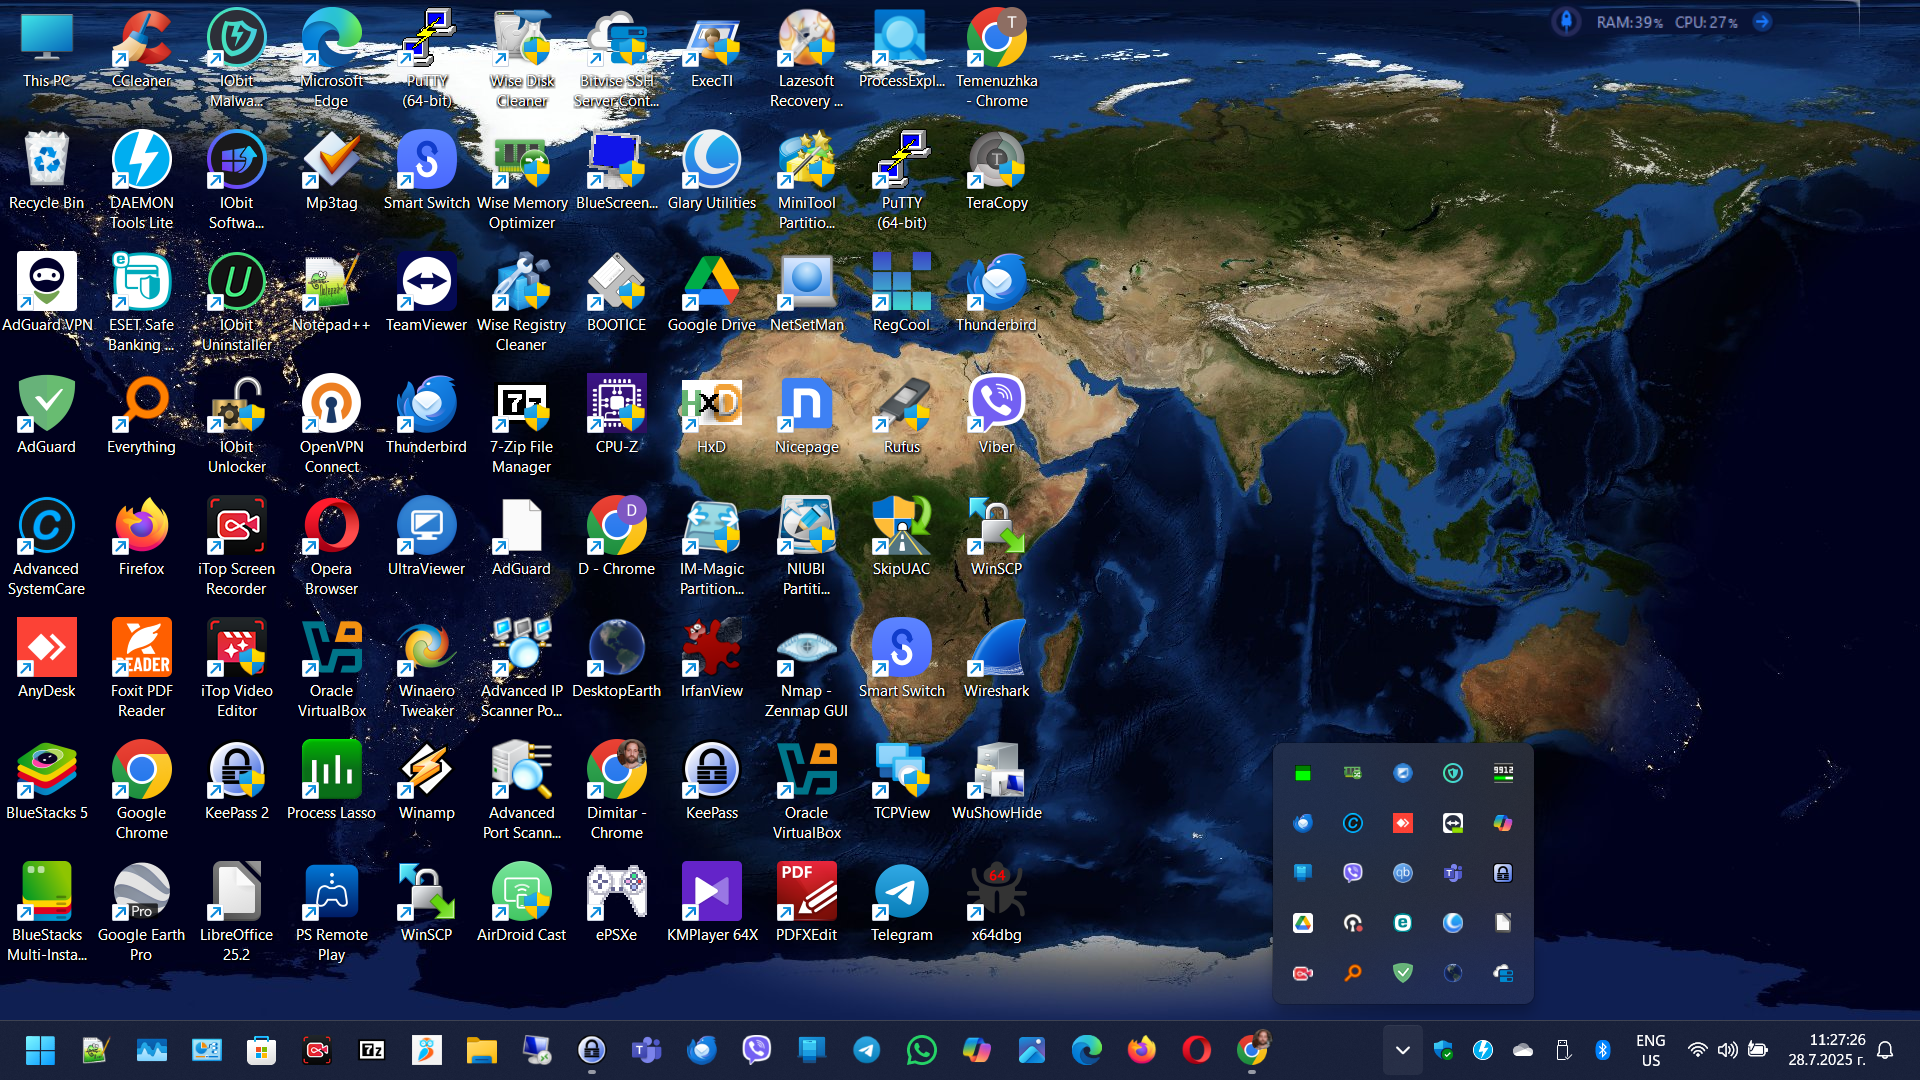This screenshot has width=1920, height=1080.
Task: Open the Recycle Bin
Action: [x=46, y=172]
